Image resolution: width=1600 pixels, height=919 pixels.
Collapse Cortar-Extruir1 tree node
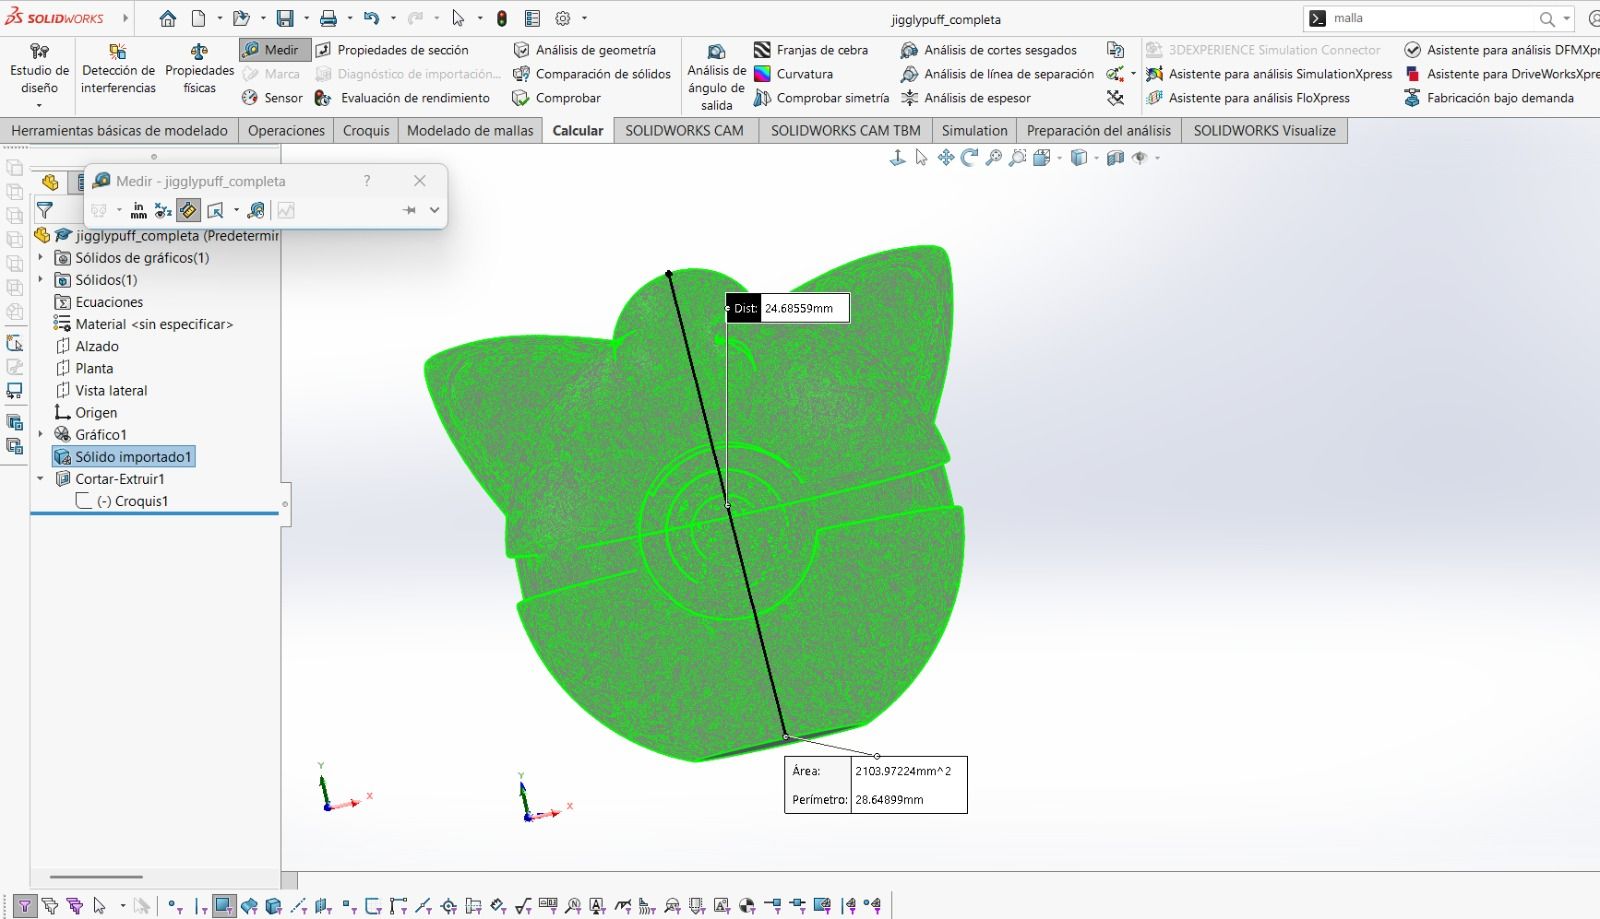[41, 479]
